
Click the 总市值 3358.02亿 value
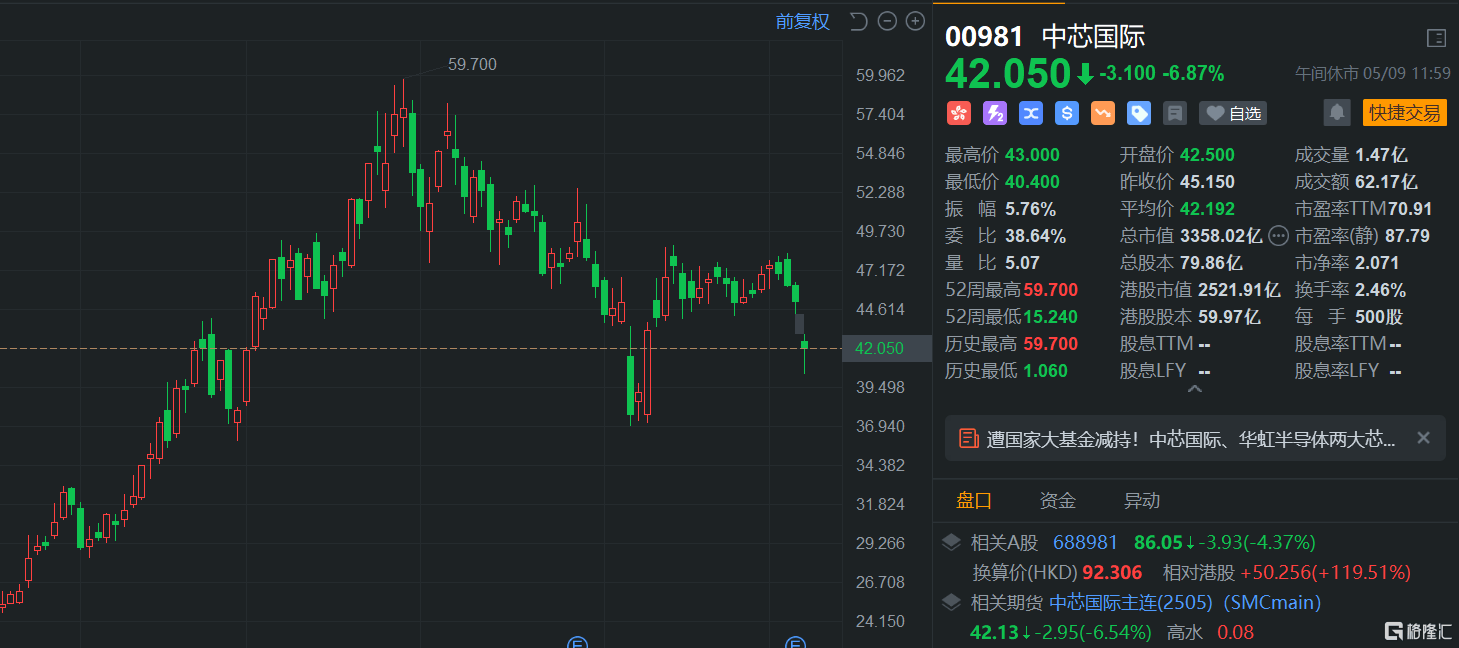(x=1221, y=236)
